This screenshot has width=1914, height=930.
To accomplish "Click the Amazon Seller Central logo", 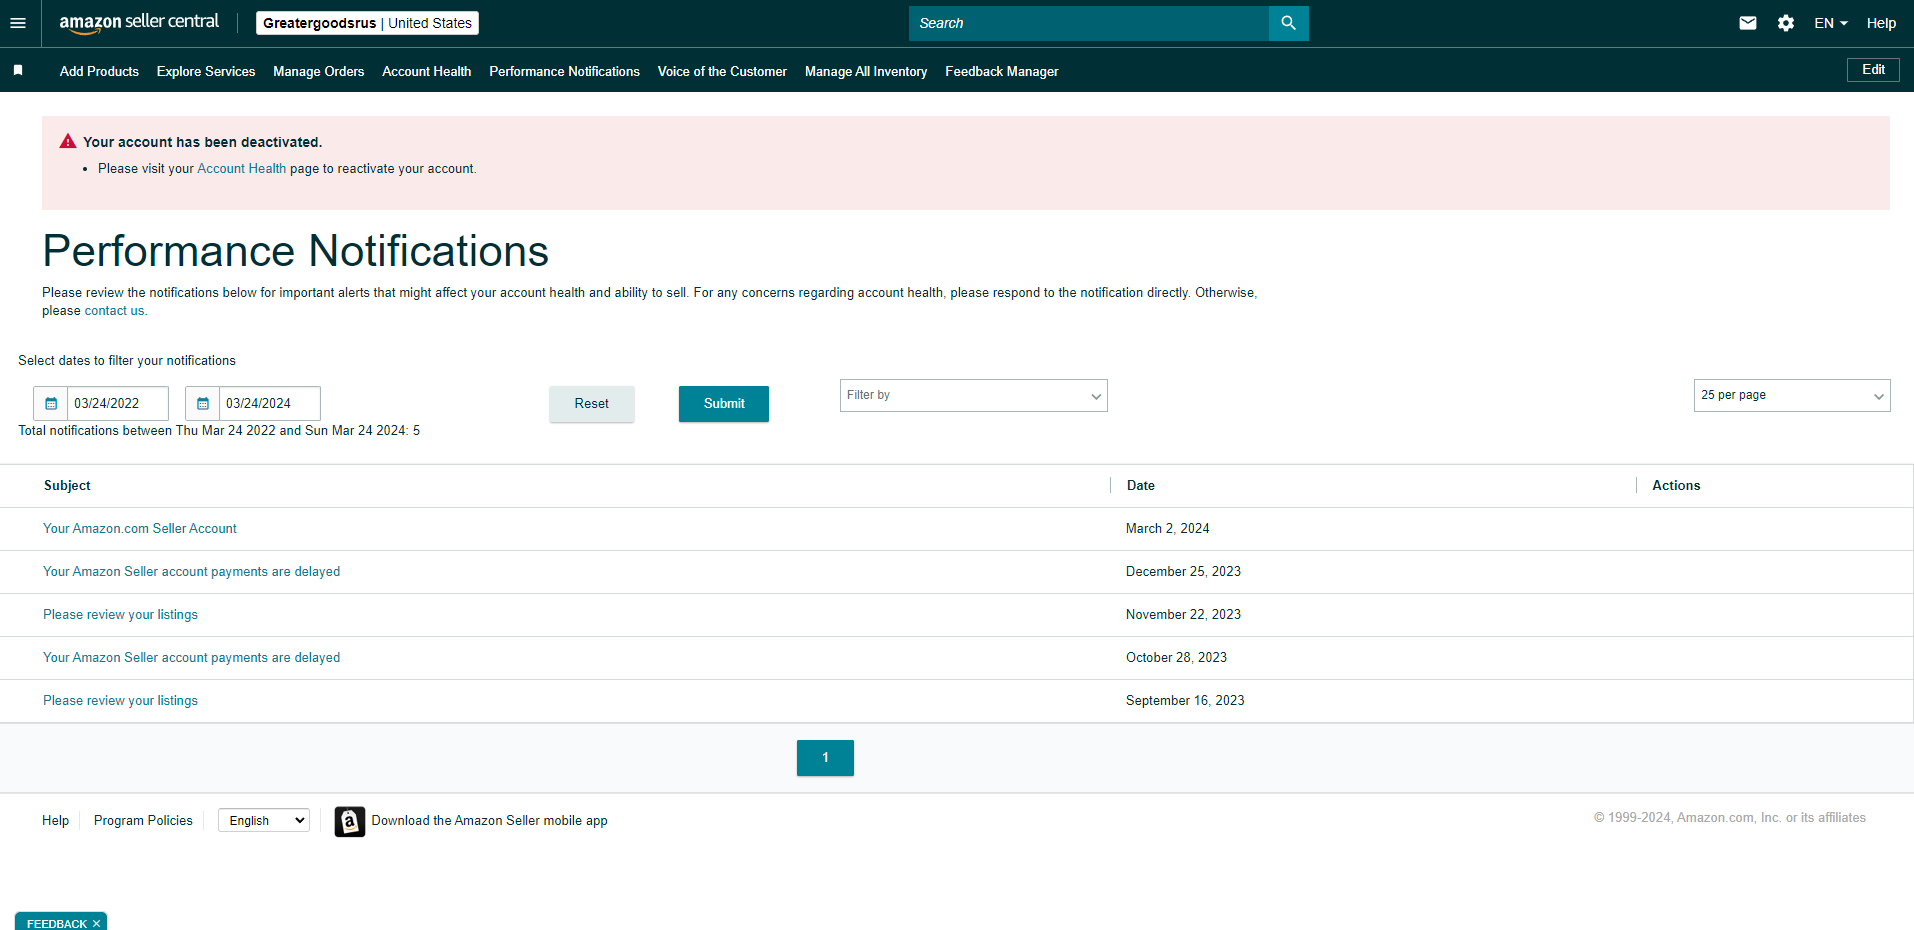I will point(139,23).
